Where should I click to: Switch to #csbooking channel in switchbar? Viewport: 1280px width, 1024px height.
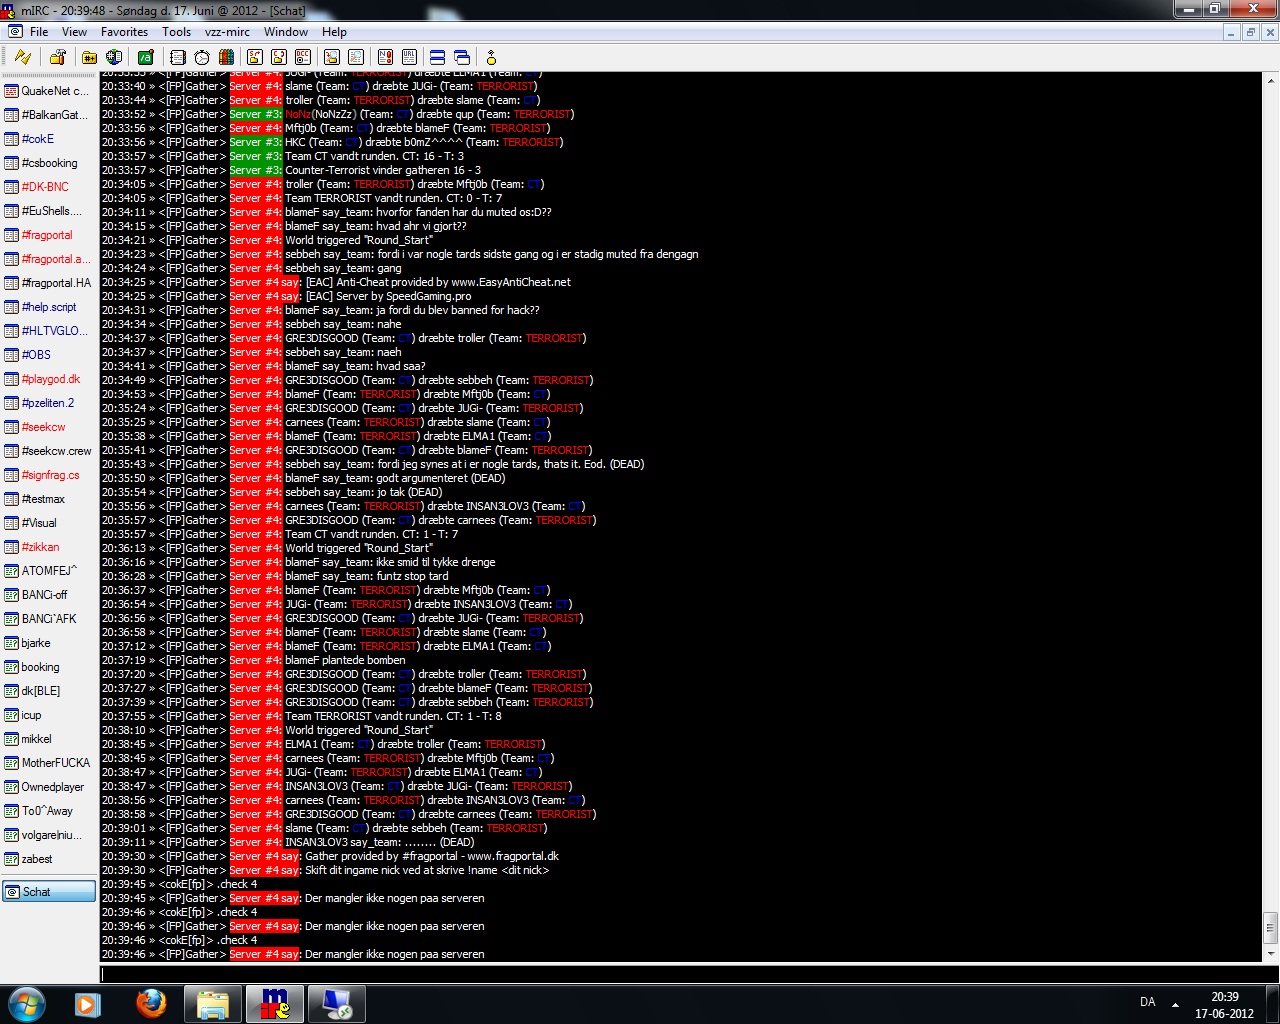[x=49, y=163]
